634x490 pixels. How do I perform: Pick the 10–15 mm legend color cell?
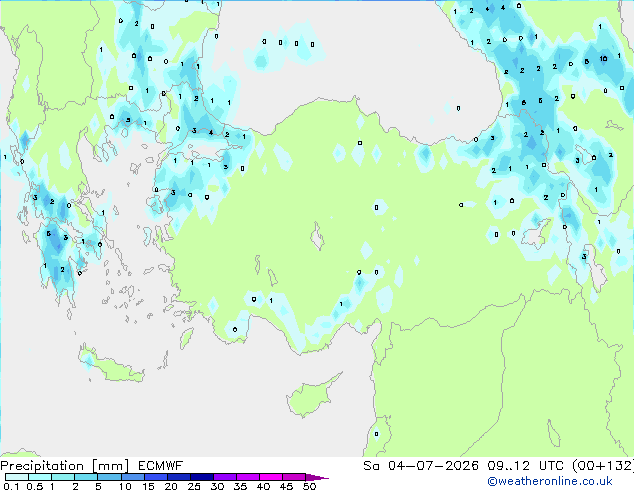(x=132, y=477)
